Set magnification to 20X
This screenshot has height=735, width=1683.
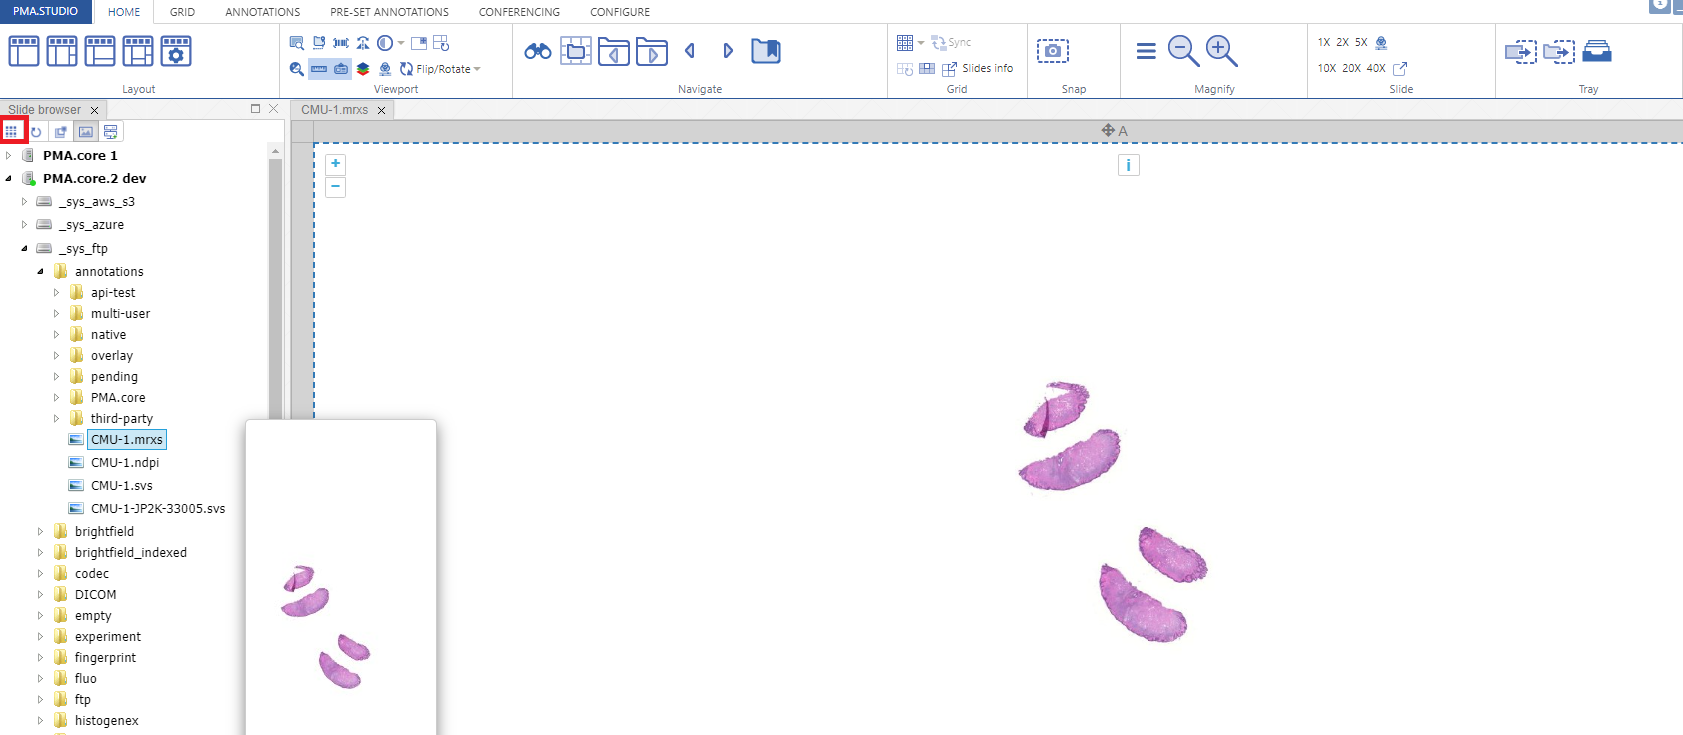[1351, 68]
